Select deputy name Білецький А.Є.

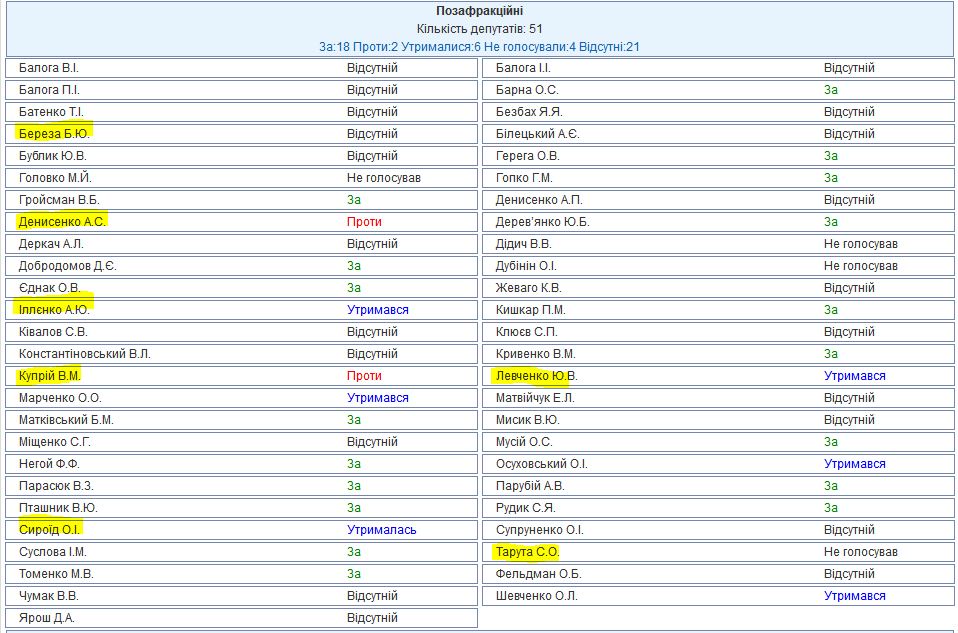click(537, 134)
